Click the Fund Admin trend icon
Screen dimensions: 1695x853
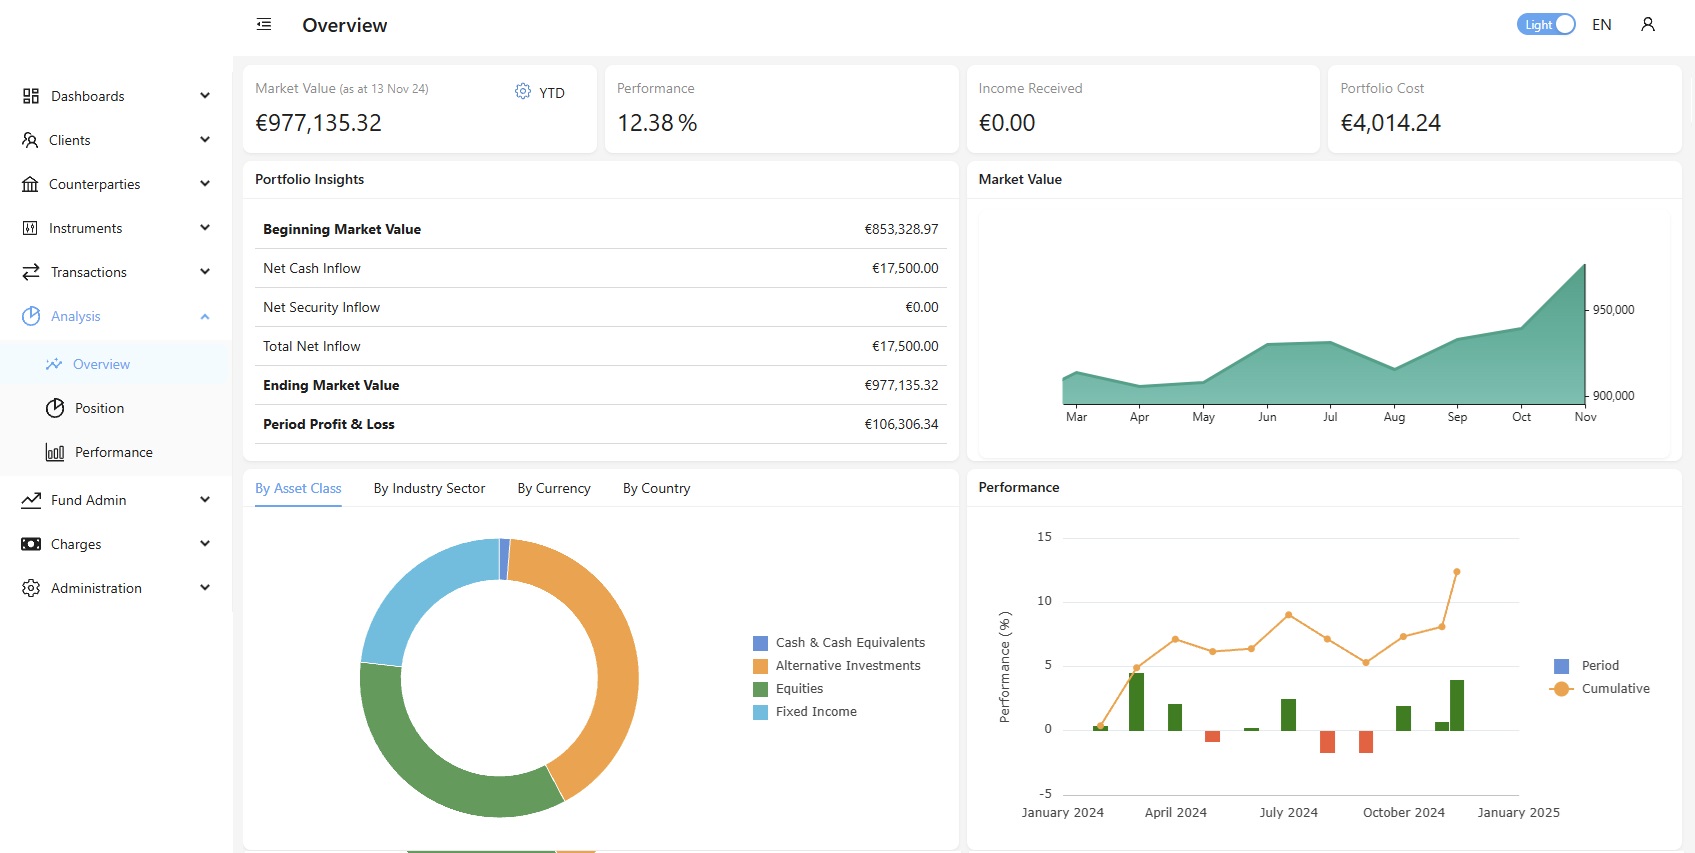(x=31, y=500)
